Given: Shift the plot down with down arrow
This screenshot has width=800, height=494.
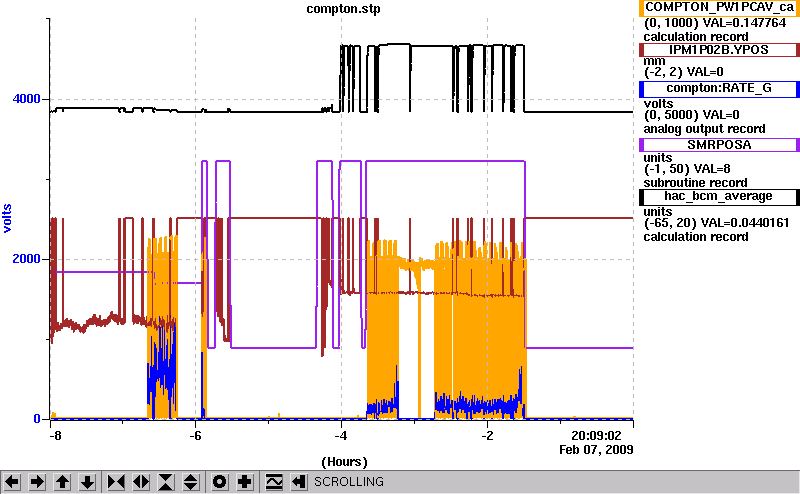Looking at the screenshot, I should coord(88,482).
